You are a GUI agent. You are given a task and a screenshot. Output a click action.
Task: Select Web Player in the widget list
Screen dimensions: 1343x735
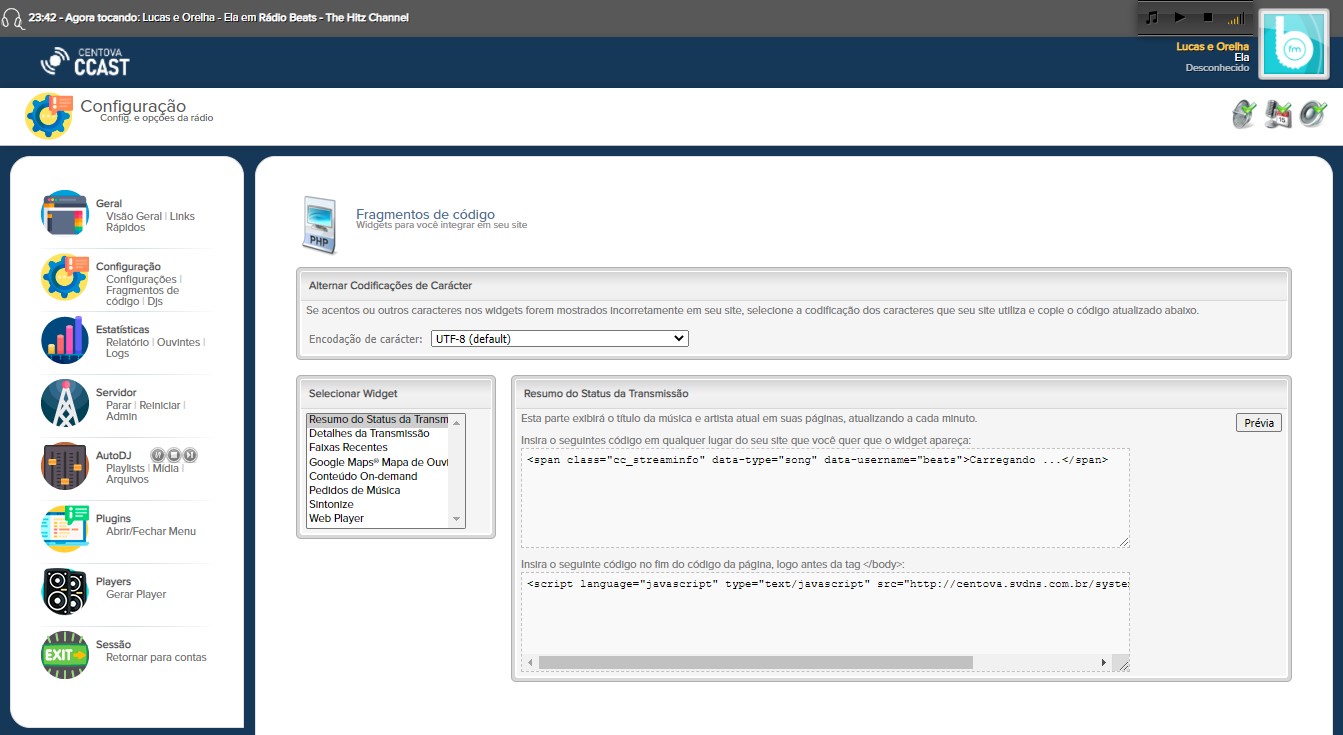pyautogui.click(x=336, y=519)
